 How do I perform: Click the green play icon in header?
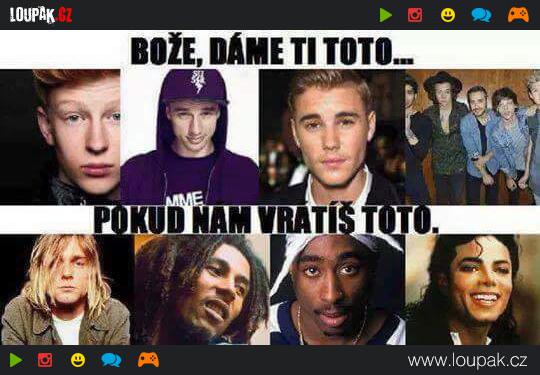[386, 15]
